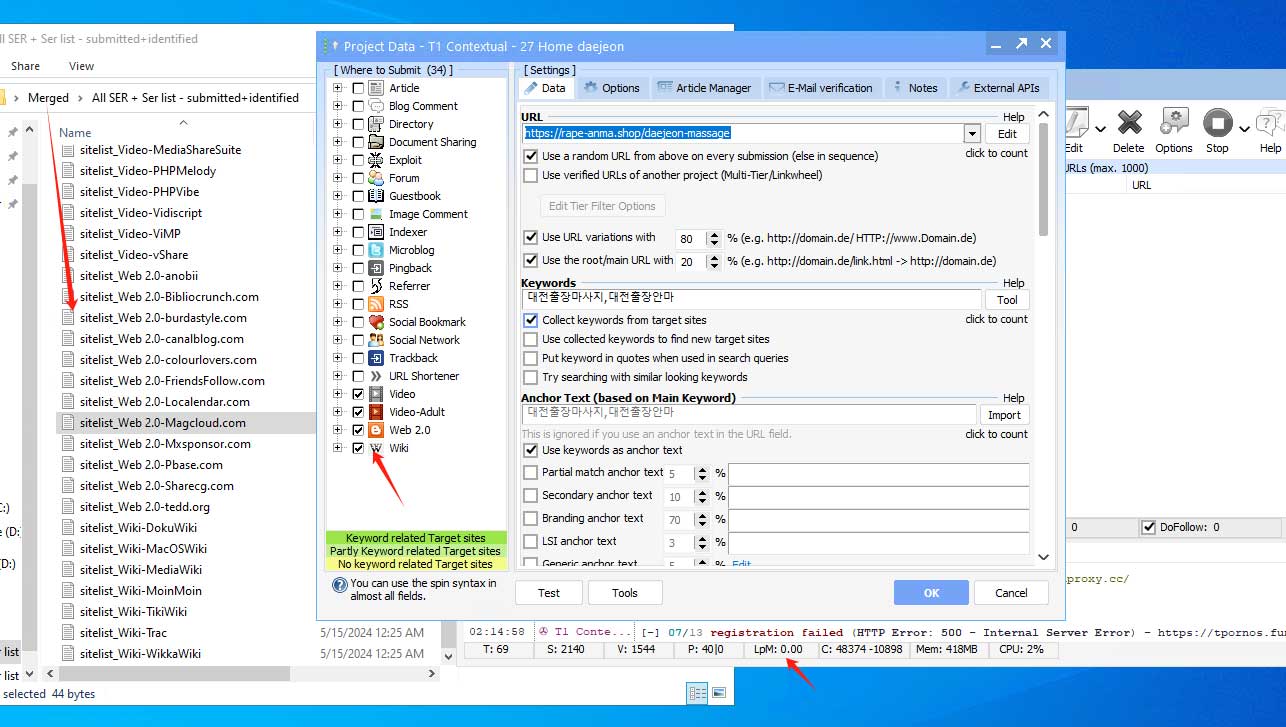Click the Video film icon
This screenshot has width=1286, height=727.
(x=376, y=394)
